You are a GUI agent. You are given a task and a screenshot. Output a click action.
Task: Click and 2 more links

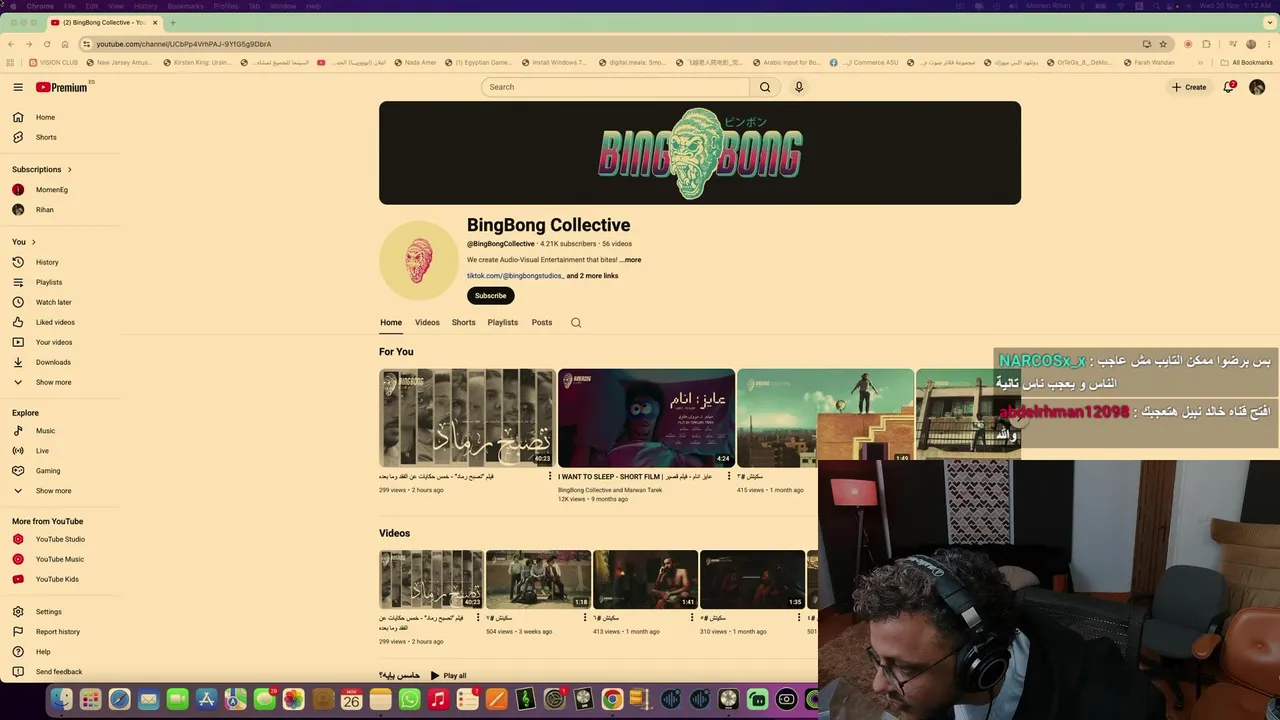[x=592, y=276]
